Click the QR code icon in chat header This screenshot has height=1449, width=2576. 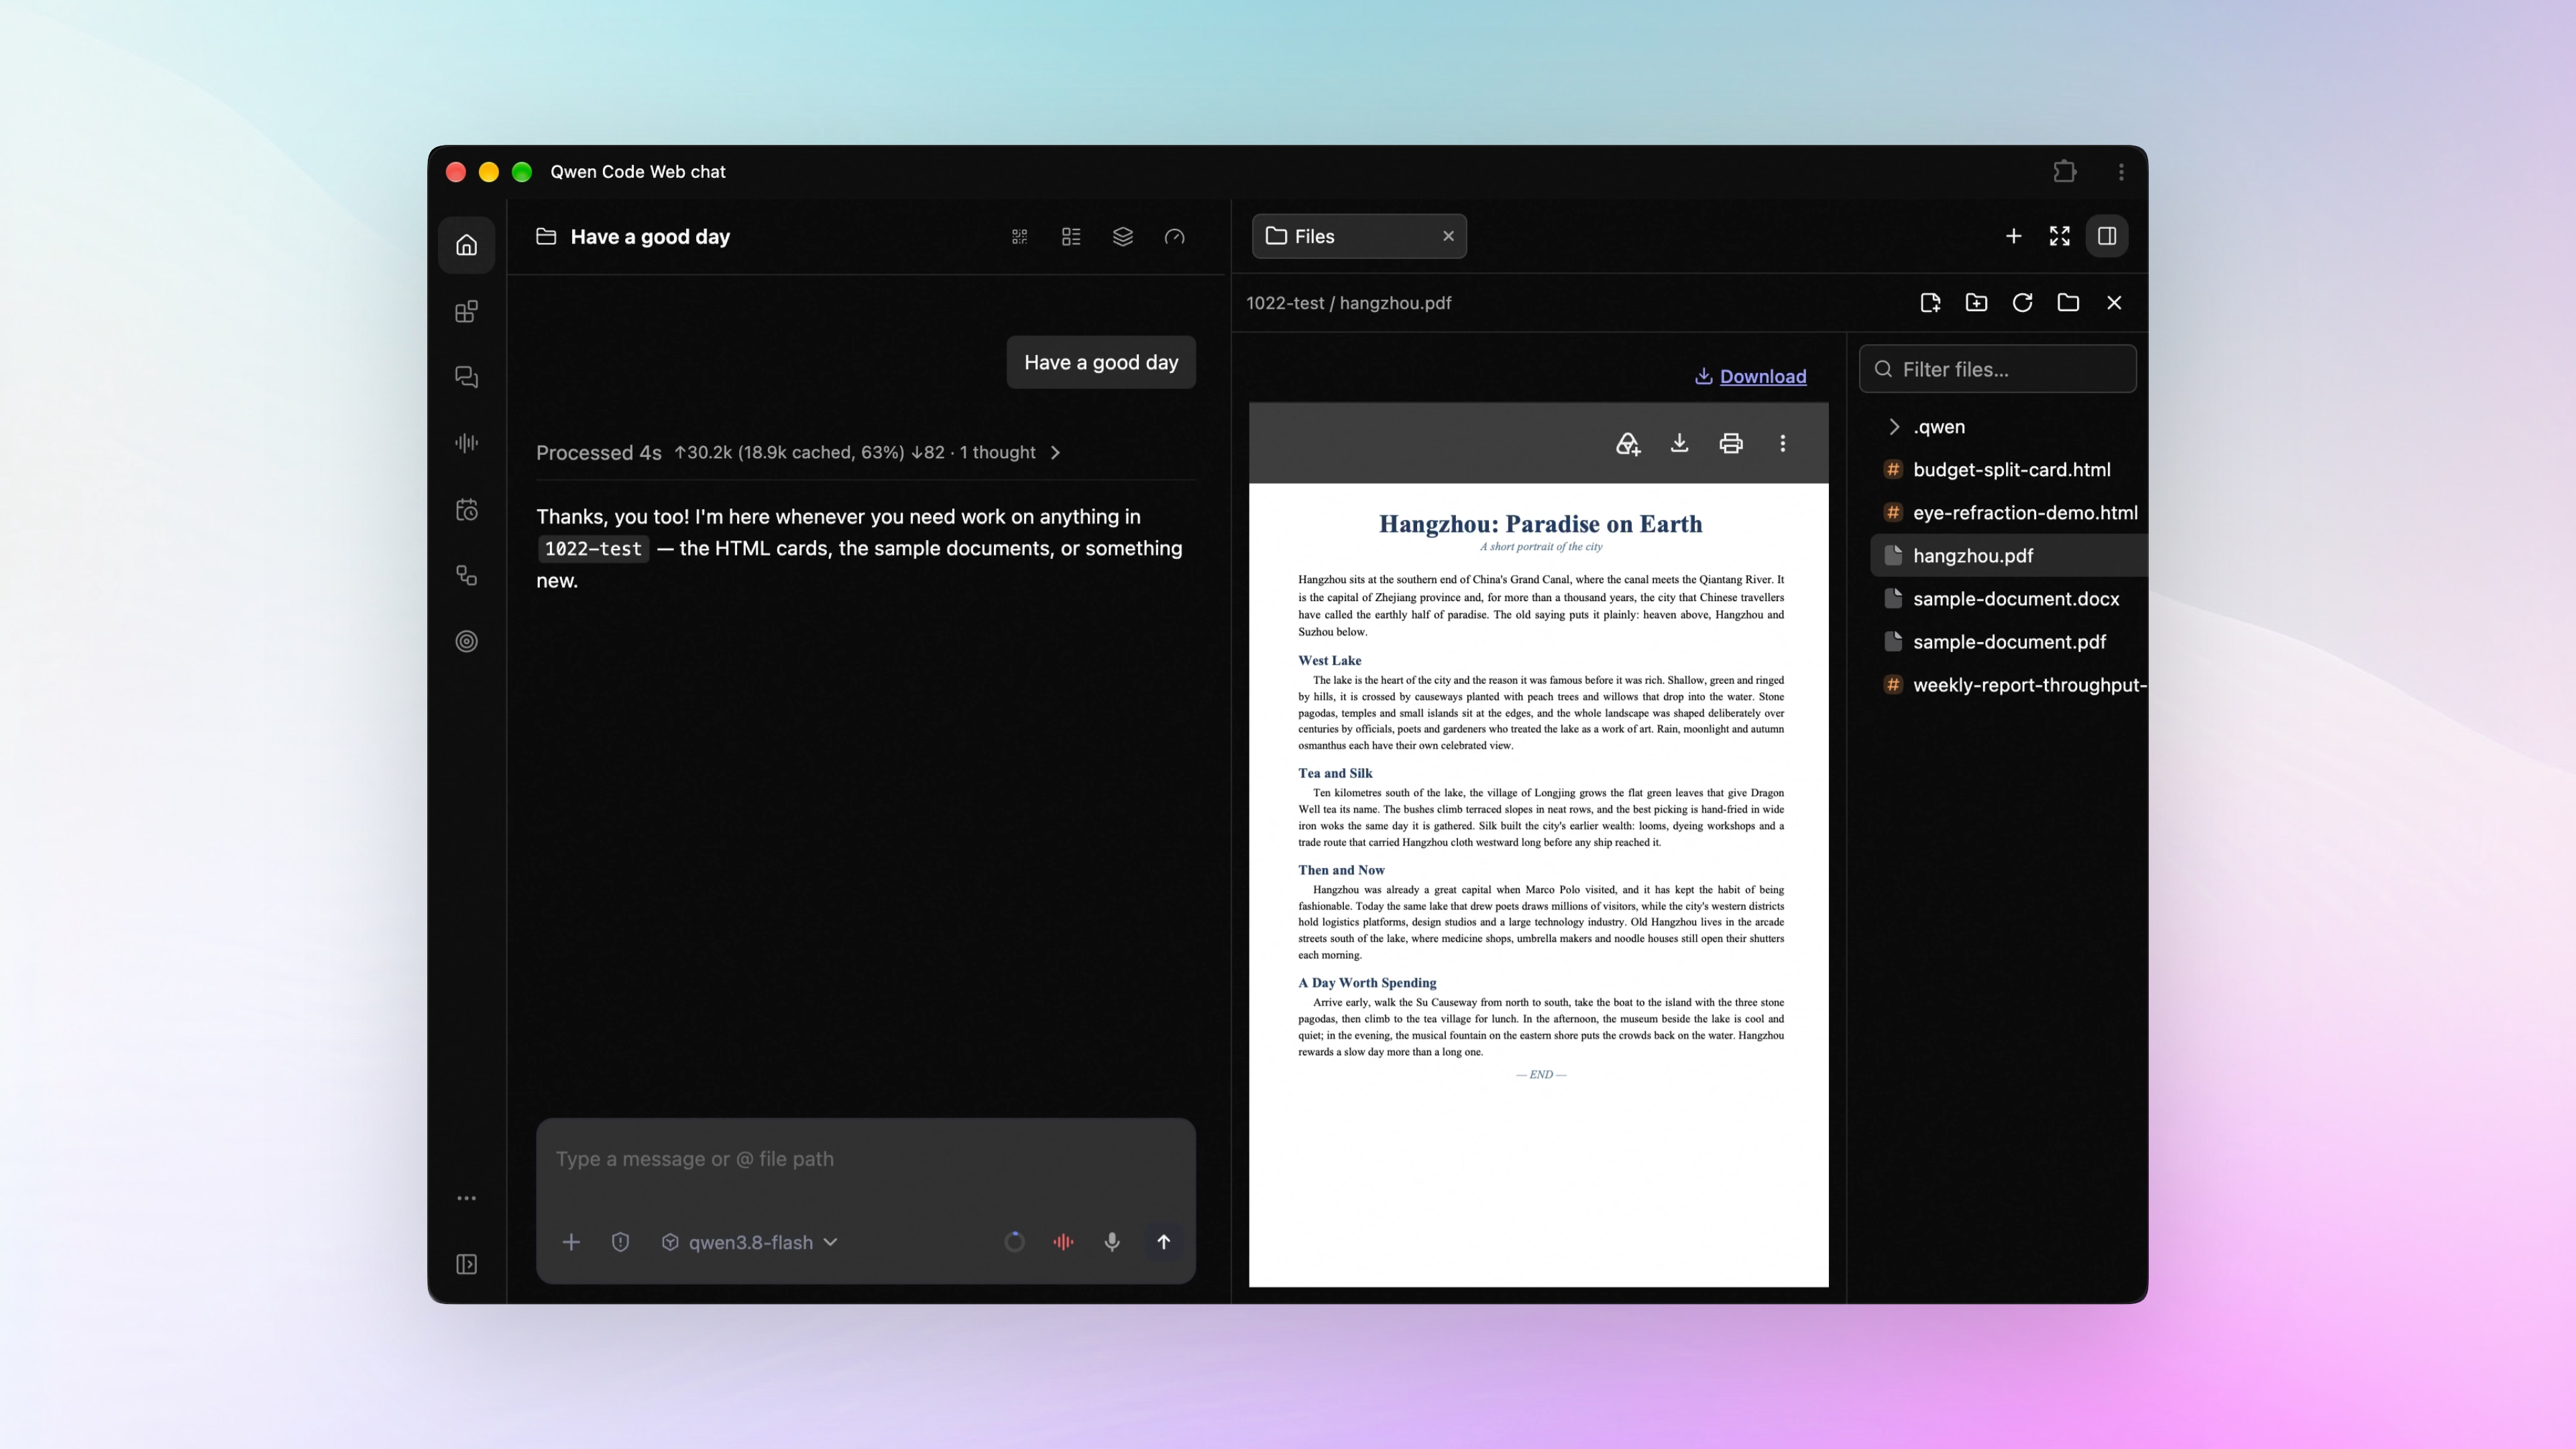(1019, 237)
